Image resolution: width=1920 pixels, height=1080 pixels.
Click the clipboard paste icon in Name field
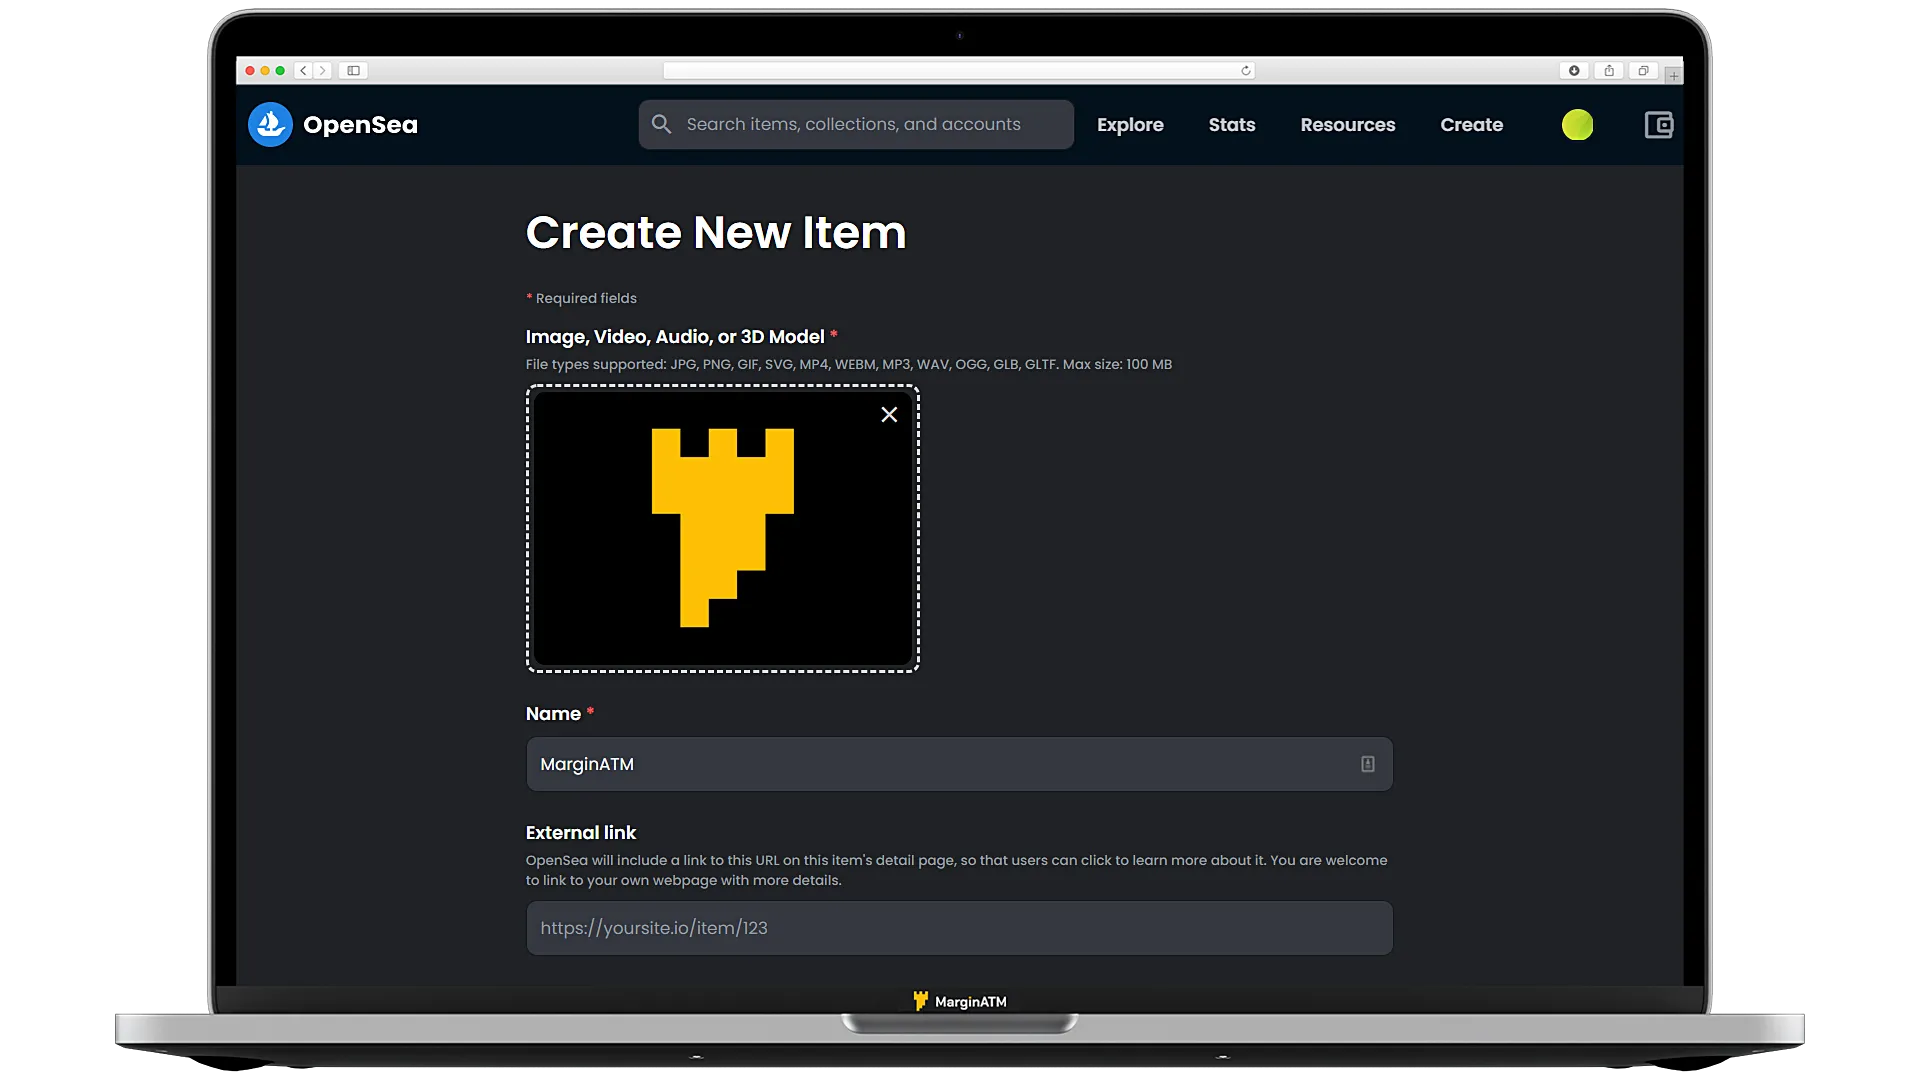(1367, 764)
